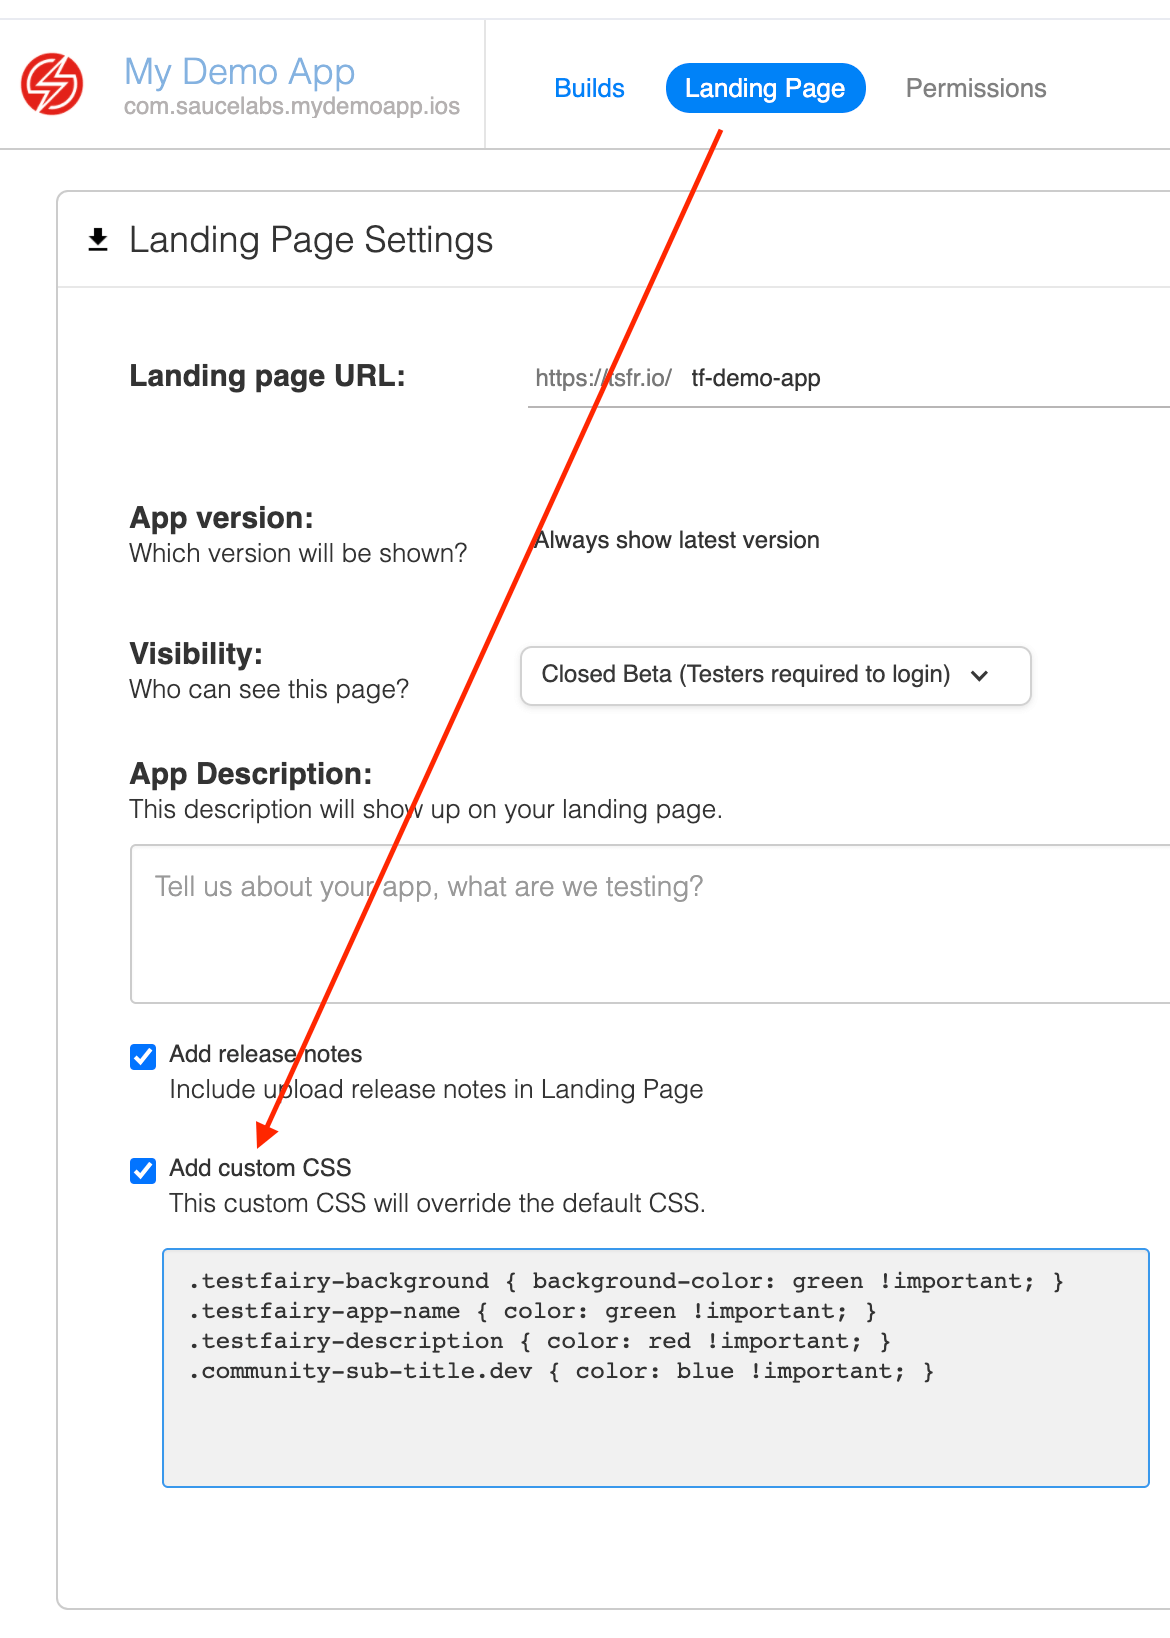The image size is (1170, 1638).
Task: Click the https://tsfr.io/ URL prefix
Action: [604, 379]
